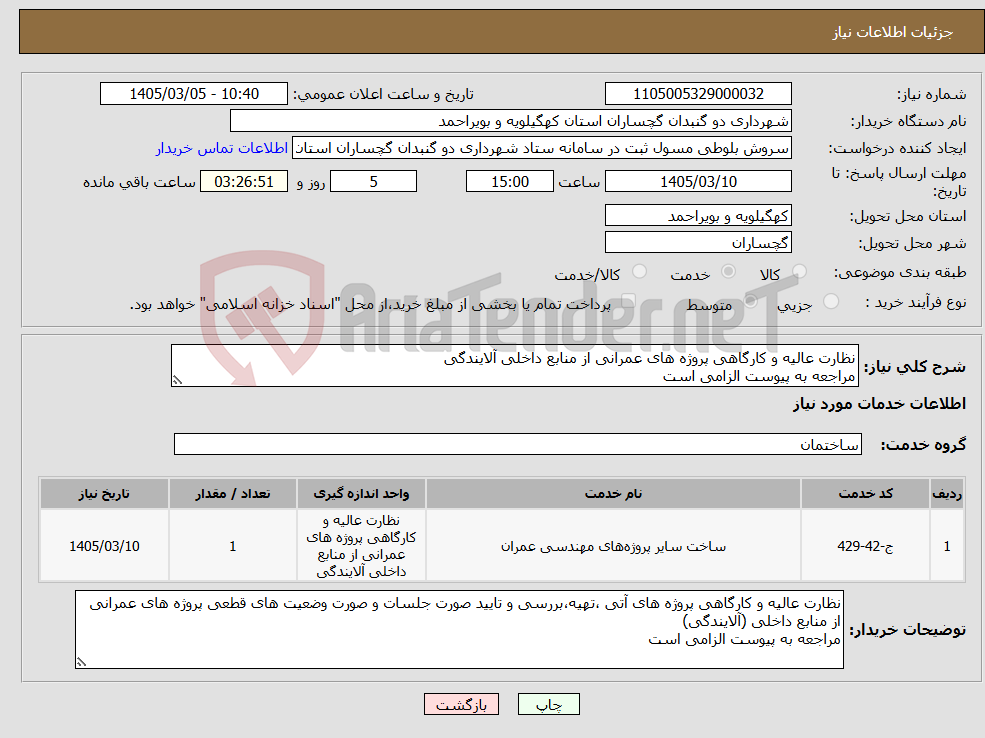Click the کد خدمت column header
Viewport: 985px width, 738px height.
865,494
